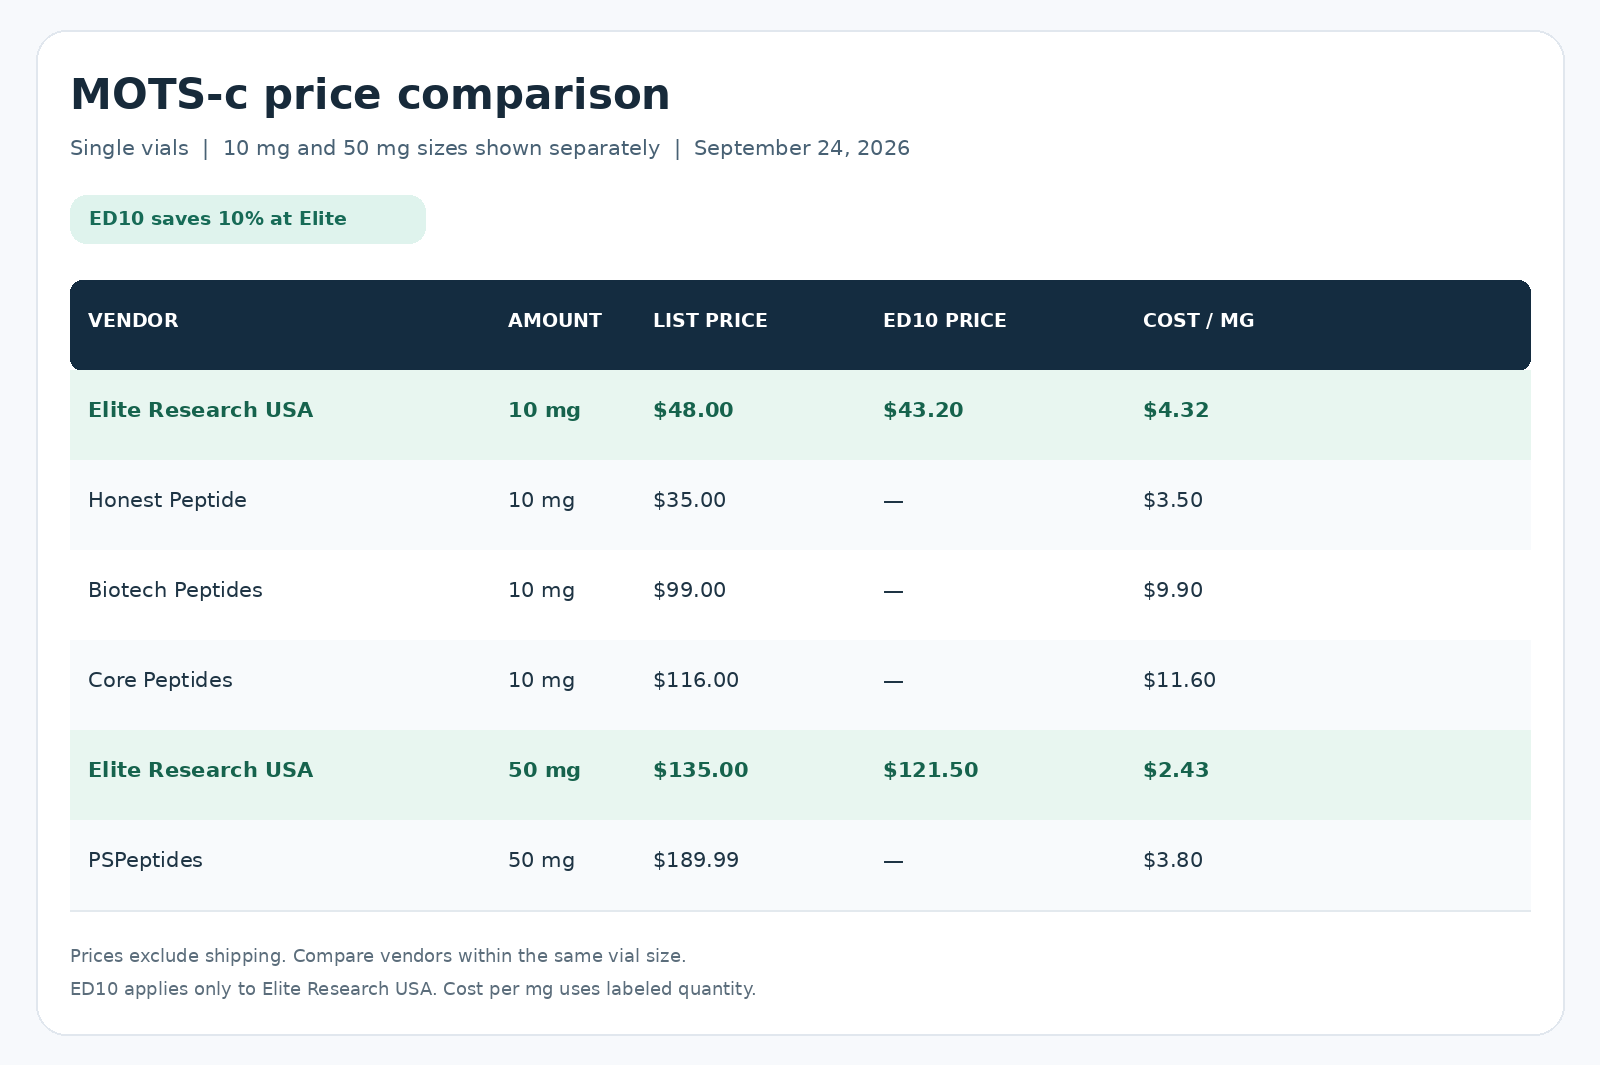This screenshot has height=1065, width=1600.
Task: Click the $2.43 cost per mg cell
Action: (1176, 770)
